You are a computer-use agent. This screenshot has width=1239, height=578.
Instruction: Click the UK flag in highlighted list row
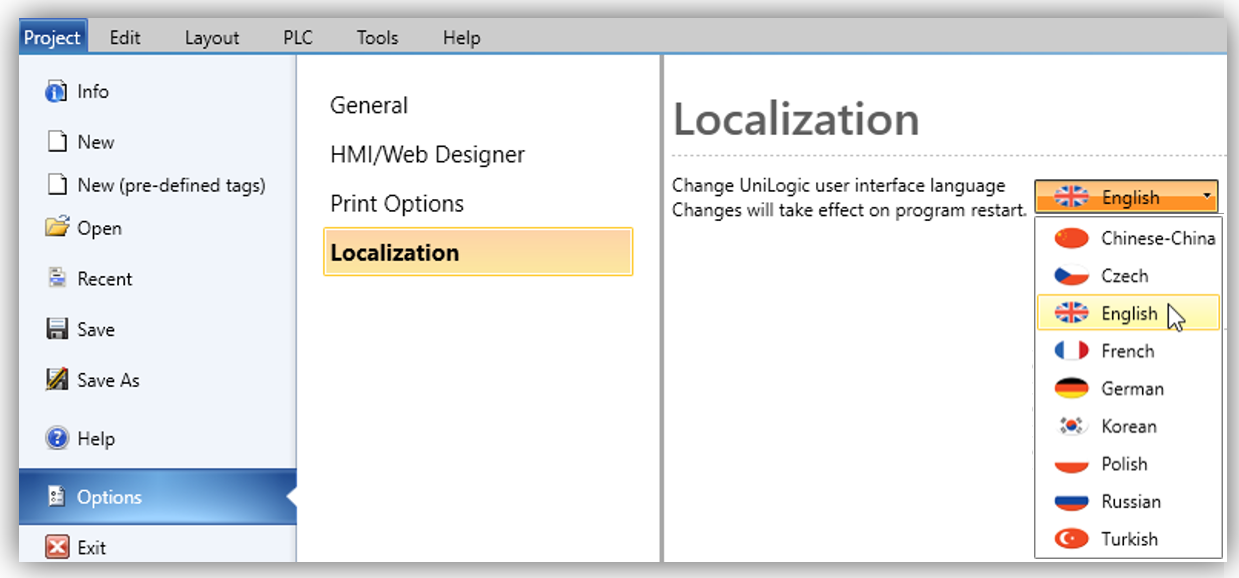[1072, 313]
